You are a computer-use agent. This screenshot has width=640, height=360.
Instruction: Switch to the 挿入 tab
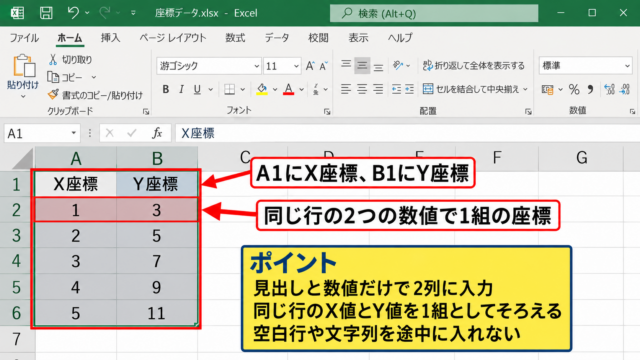(x=111, y=38)
